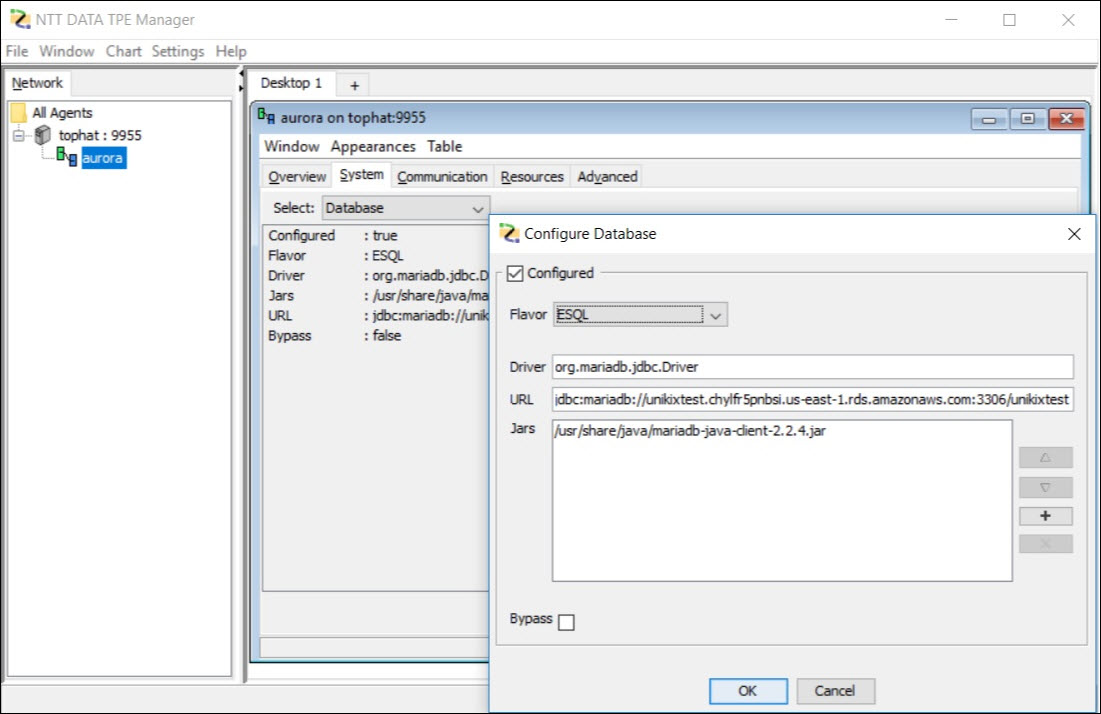Image resolution: width=1101 pixels, height=714 pixels.
Task: Select the tophat : 9955 tree item
Action: coord(100,135)
